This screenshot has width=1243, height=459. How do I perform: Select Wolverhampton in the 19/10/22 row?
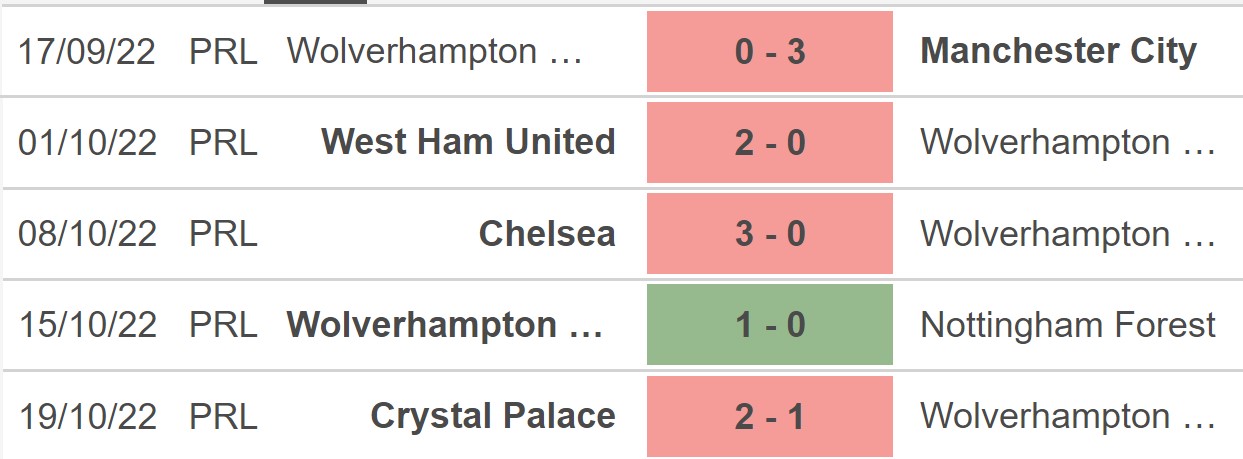(1068, 416)
